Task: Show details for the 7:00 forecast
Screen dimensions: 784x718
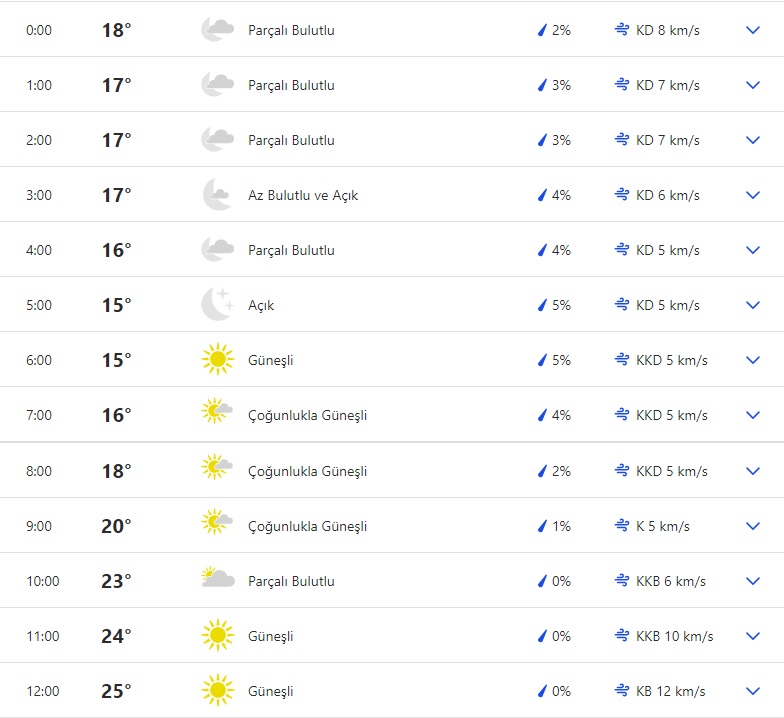Action: [754, 415]
